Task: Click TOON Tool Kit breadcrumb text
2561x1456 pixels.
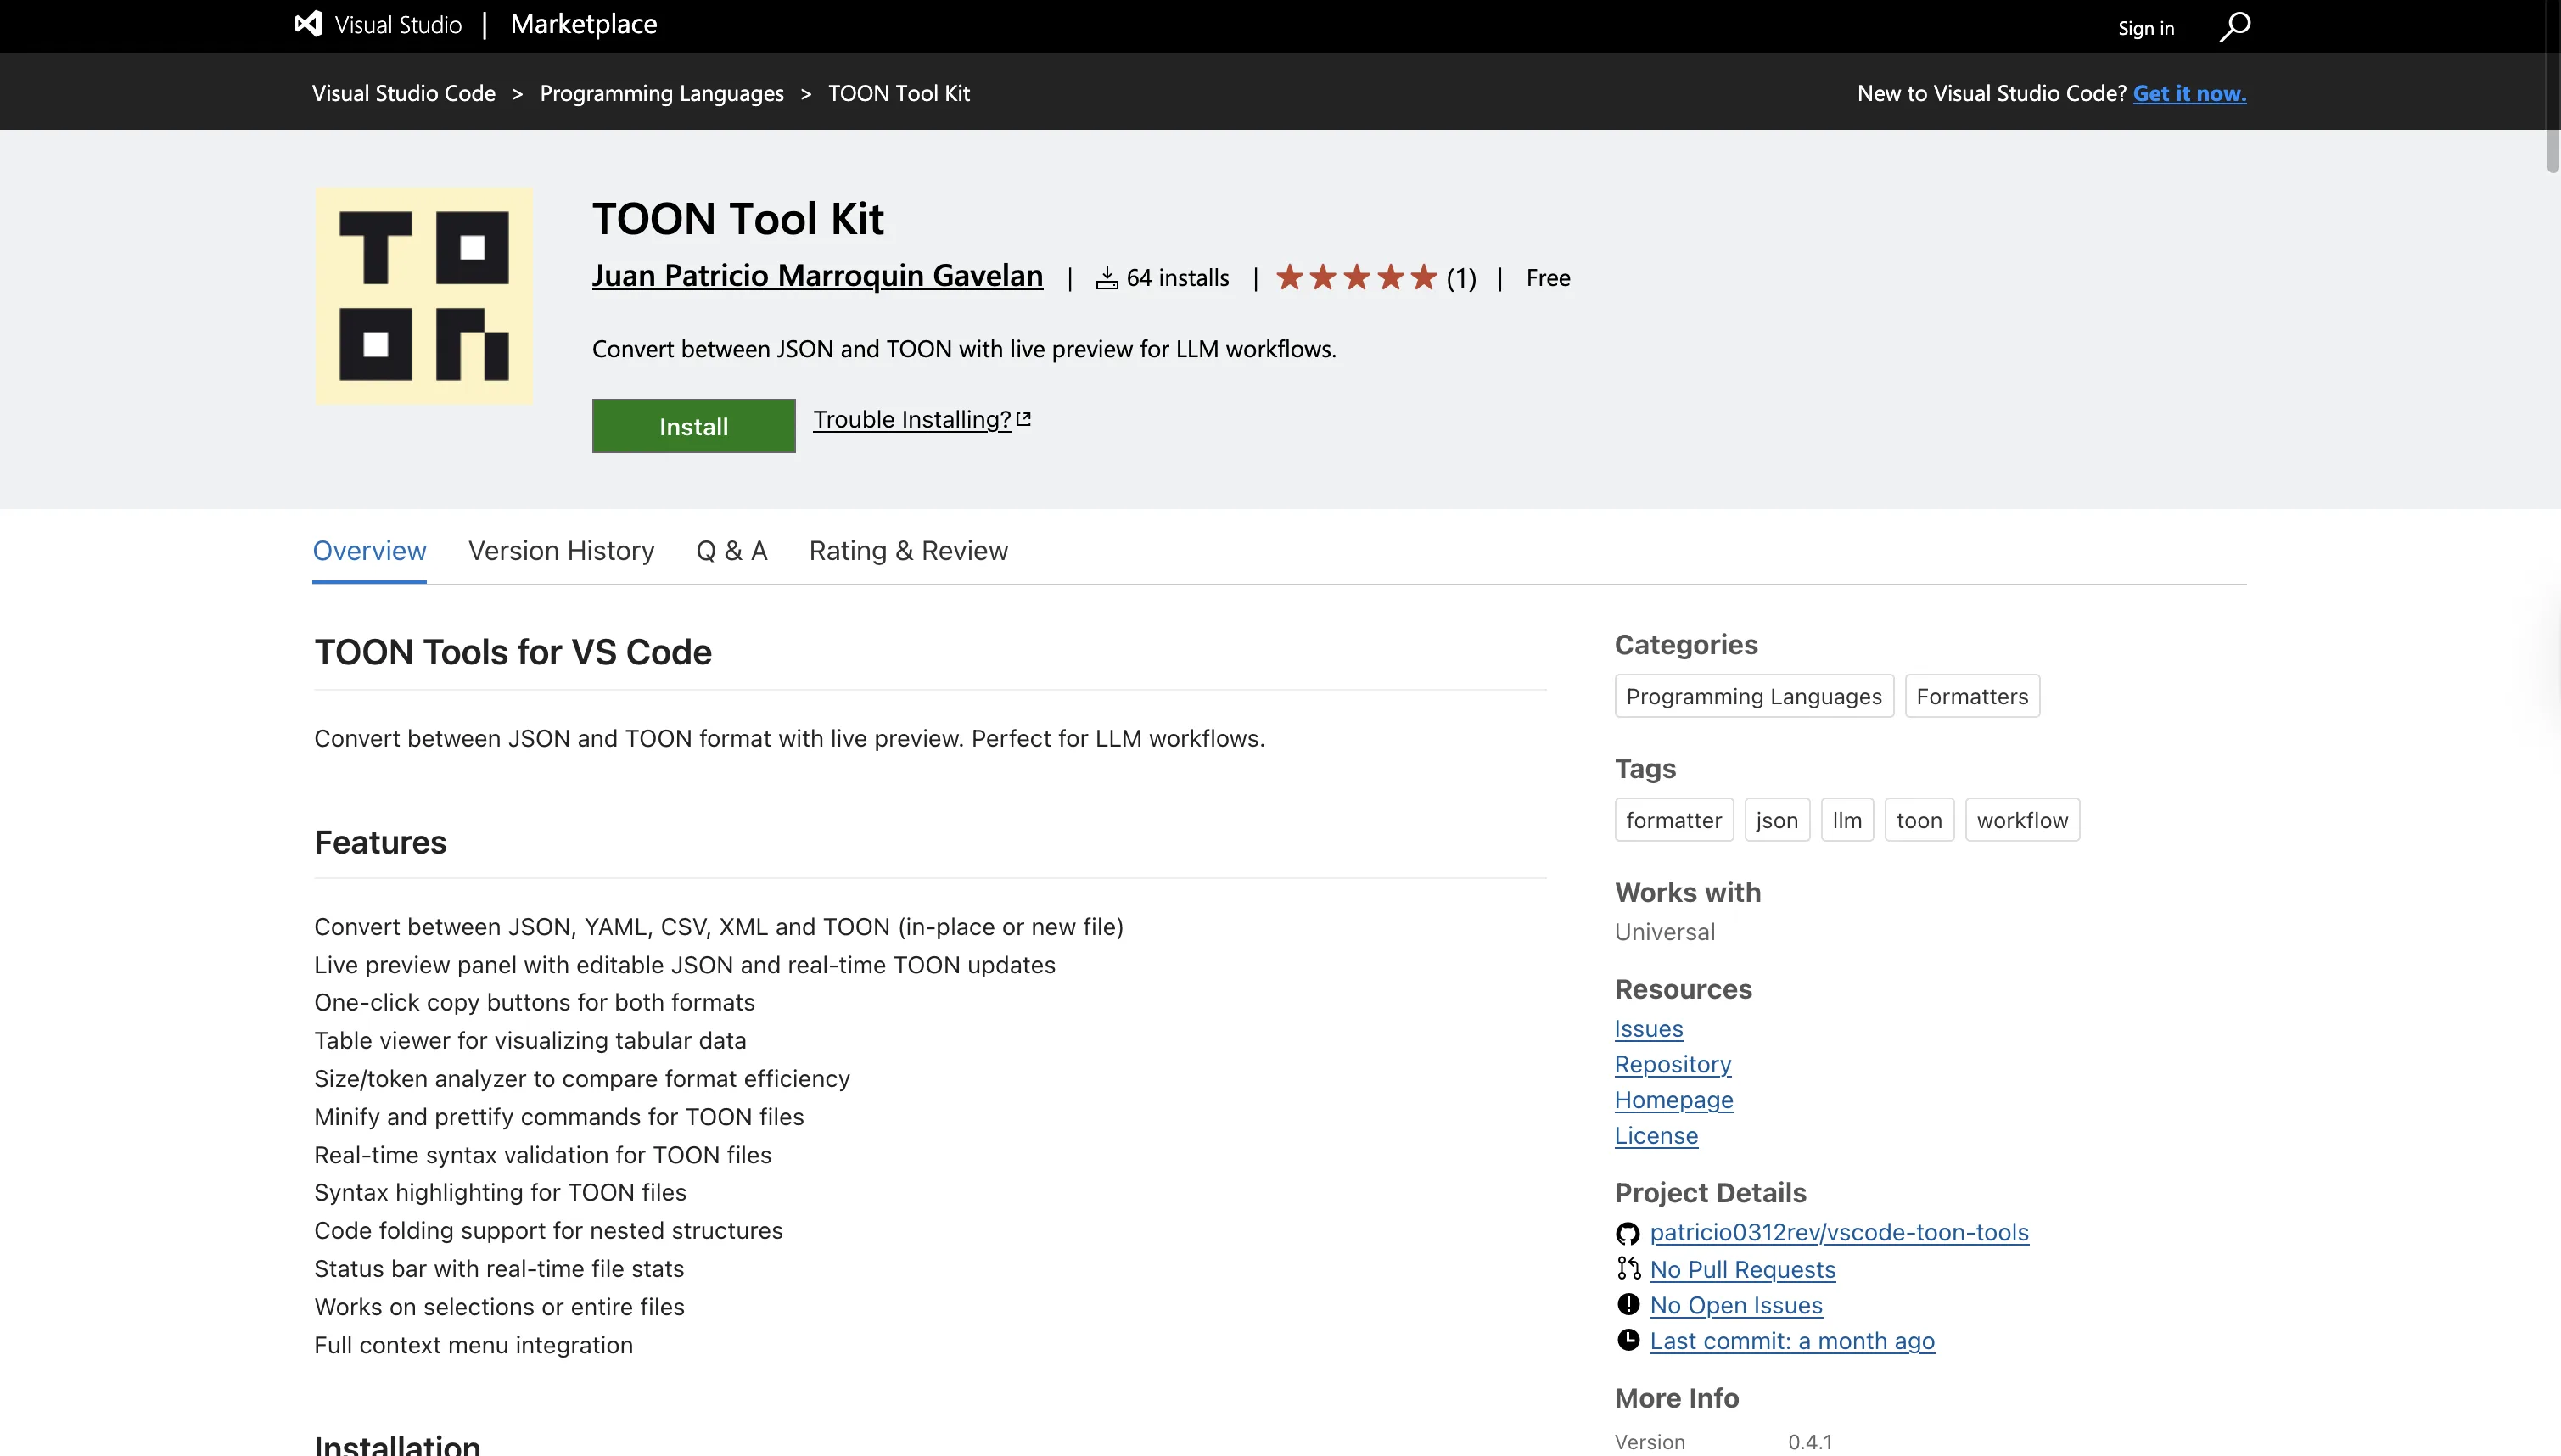Action: click(x=899, y=93)
